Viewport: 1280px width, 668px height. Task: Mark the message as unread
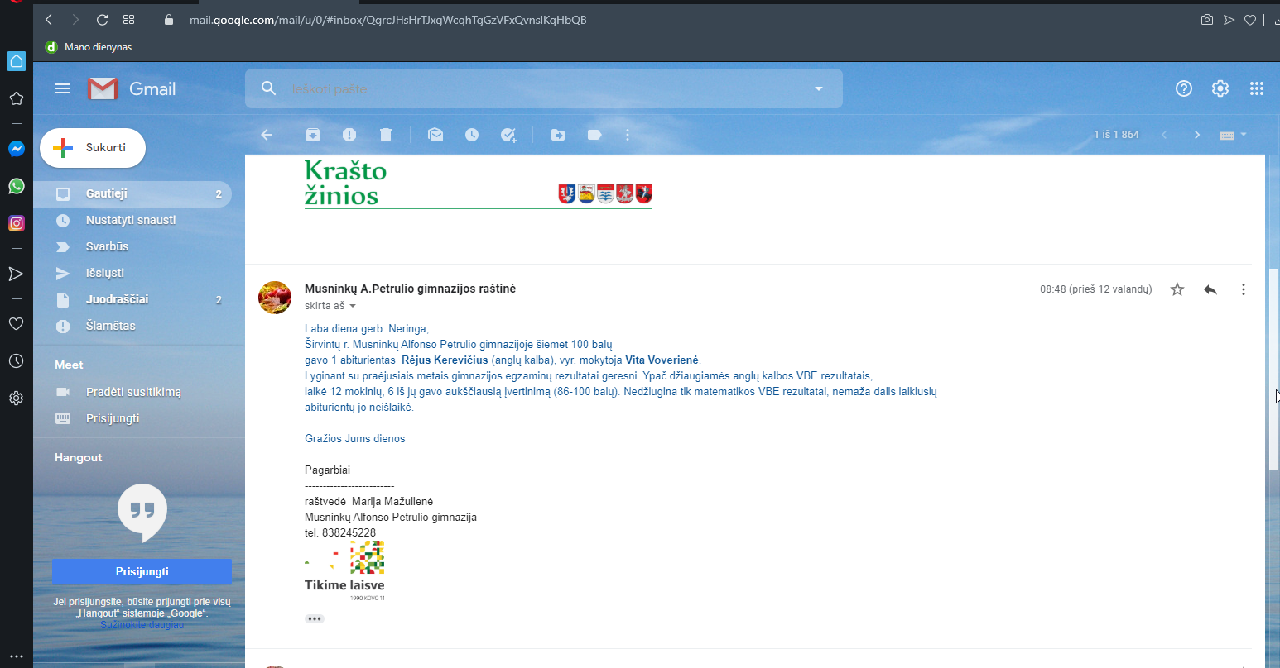pos(435,135)
